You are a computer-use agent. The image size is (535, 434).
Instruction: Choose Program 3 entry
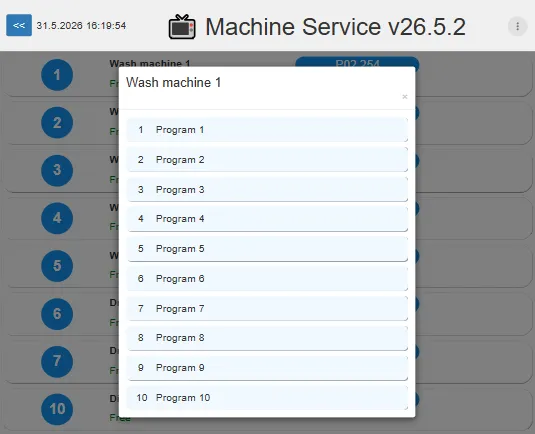click(267, 190)
